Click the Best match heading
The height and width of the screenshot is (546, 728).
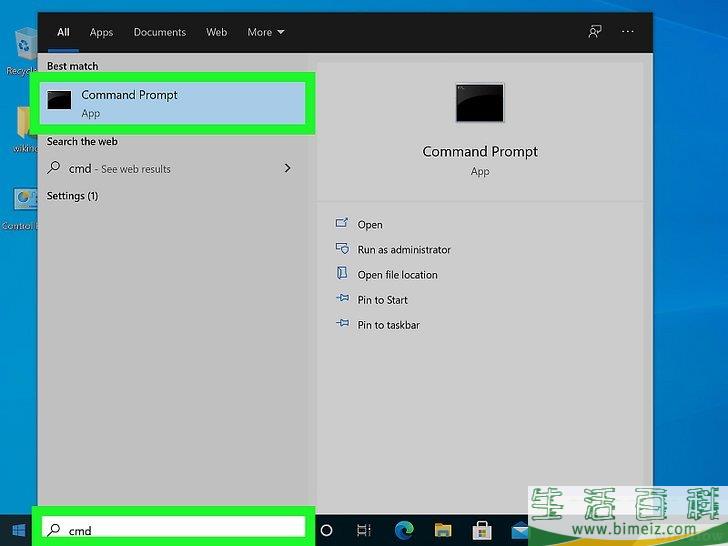tap(72, 66)
